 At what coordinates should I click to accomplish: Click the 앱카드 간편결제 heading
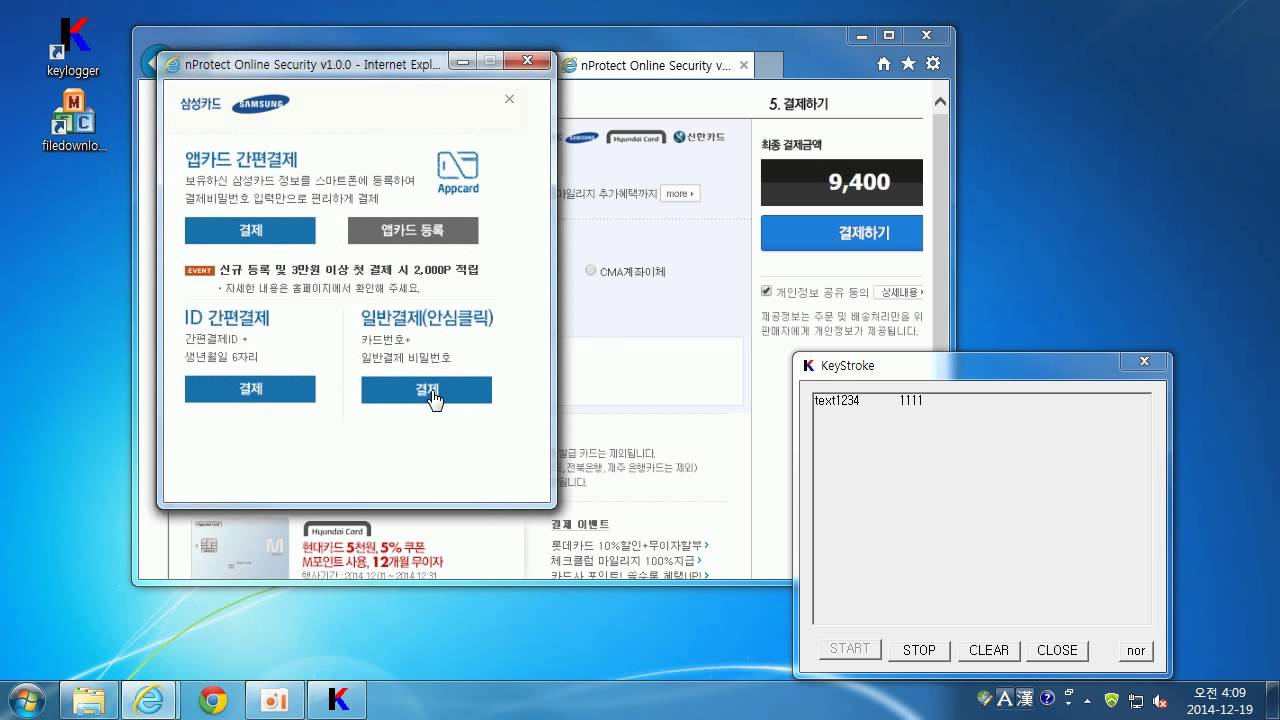coord(241,160)
